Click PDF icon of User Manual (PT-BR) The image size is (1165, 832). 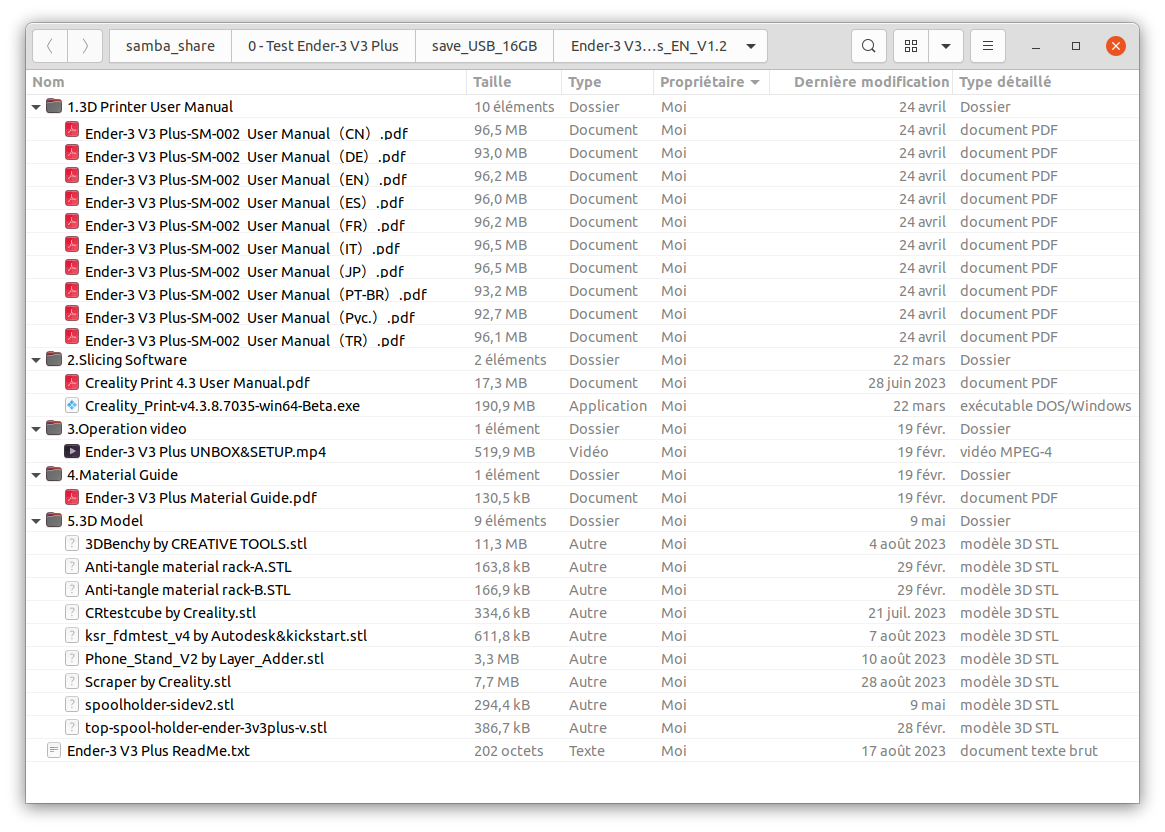pos(71,291)
